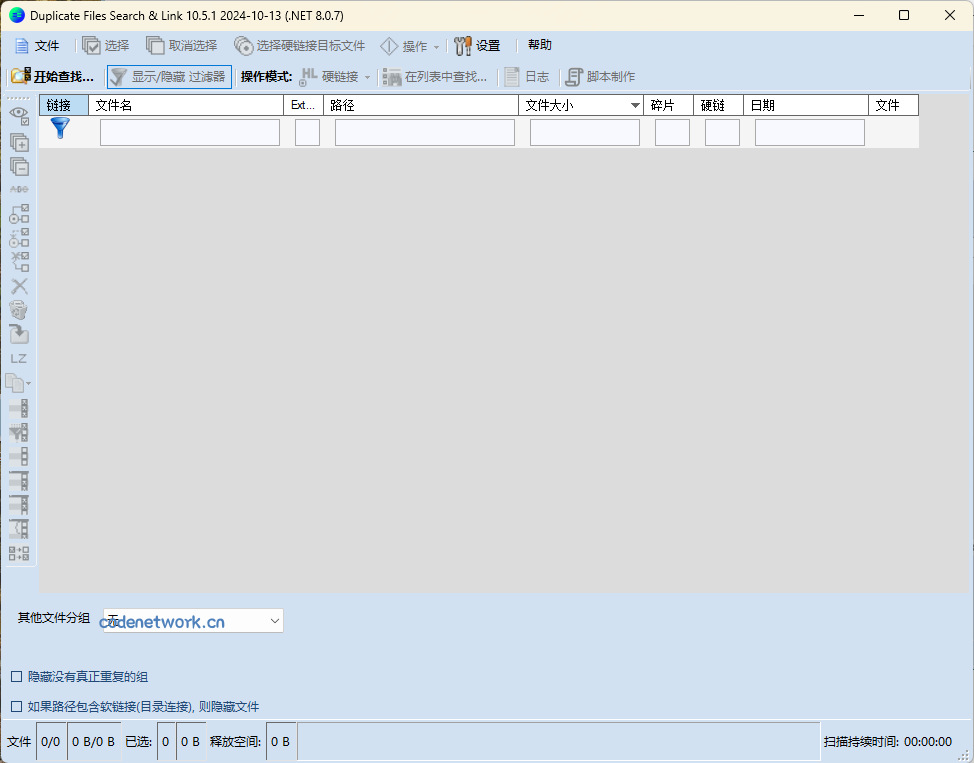This screenshot has height=763, width=974.
Task: Click the eye visibility icon atop left sidebar
Action: [18, 114]
